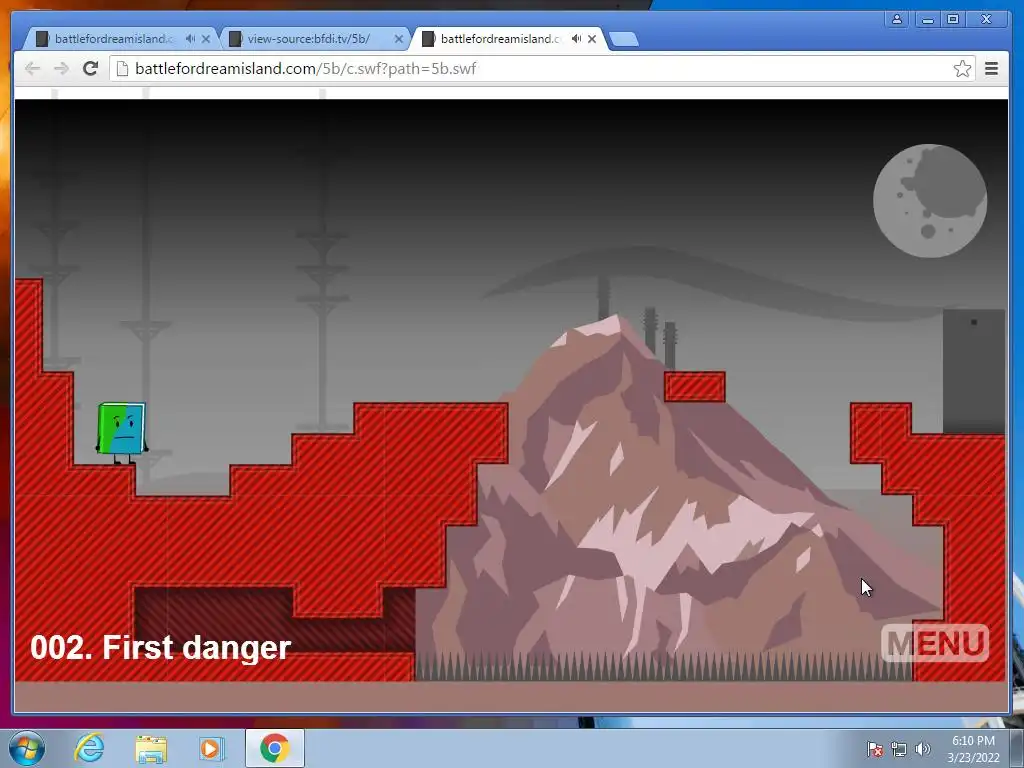
Task: Close the active third tab
Action: point(592,39)
